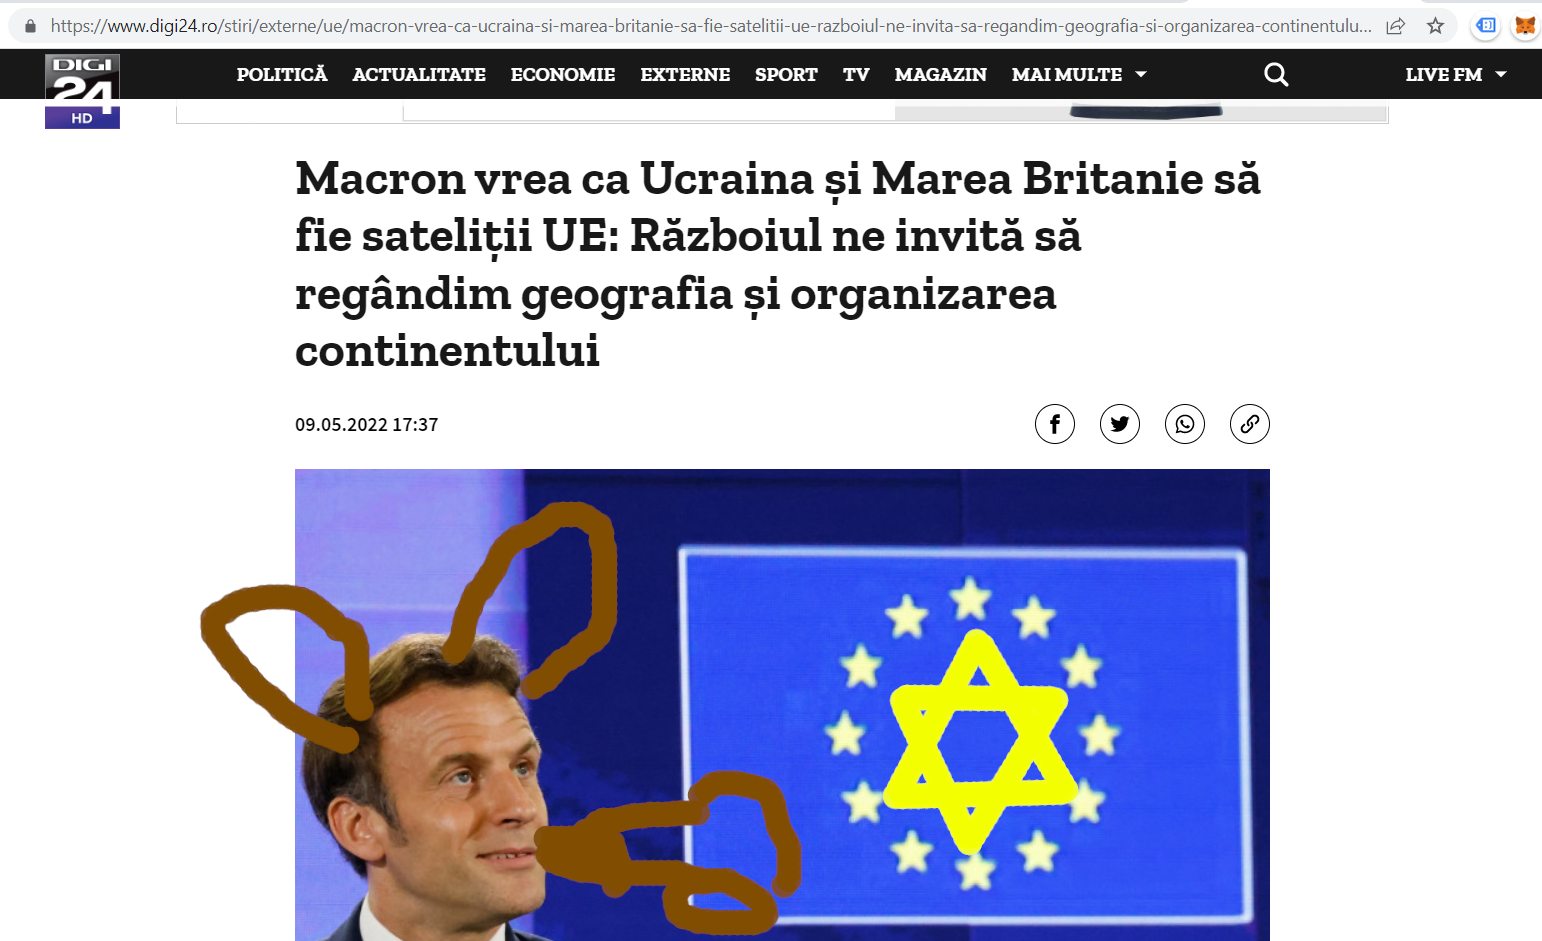Share the article on Facebook
This screenshot has width=1542, height=941.
coord(1054,424)
